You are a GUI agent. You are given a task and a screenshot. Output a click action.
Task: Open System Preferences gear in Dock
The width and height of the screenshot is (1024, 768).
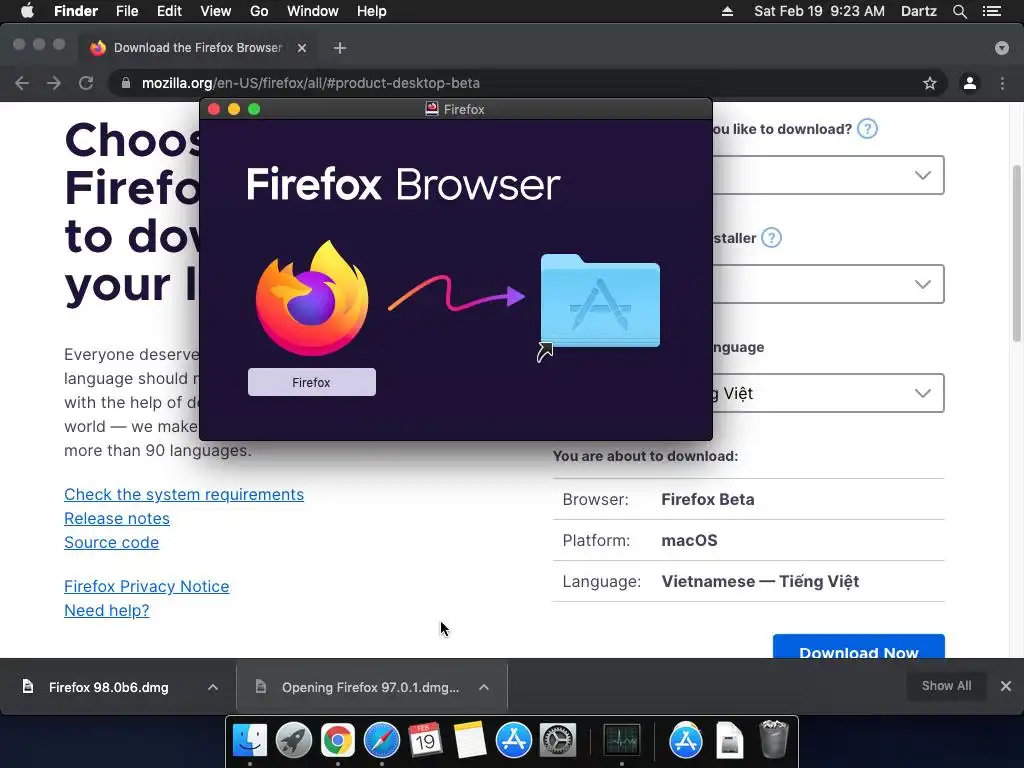coord(558,741)
